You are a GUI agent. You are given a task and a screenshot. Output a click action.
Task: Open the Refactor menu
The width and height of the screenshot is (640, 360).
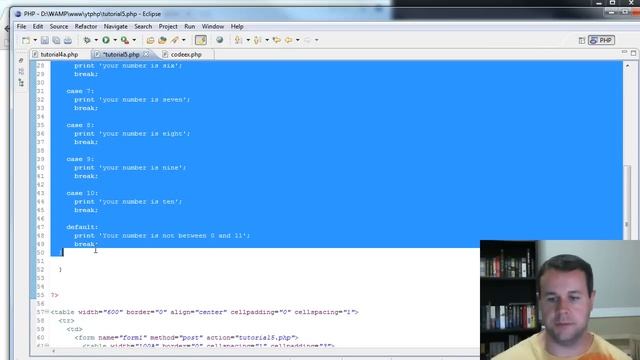pos(86,26)
